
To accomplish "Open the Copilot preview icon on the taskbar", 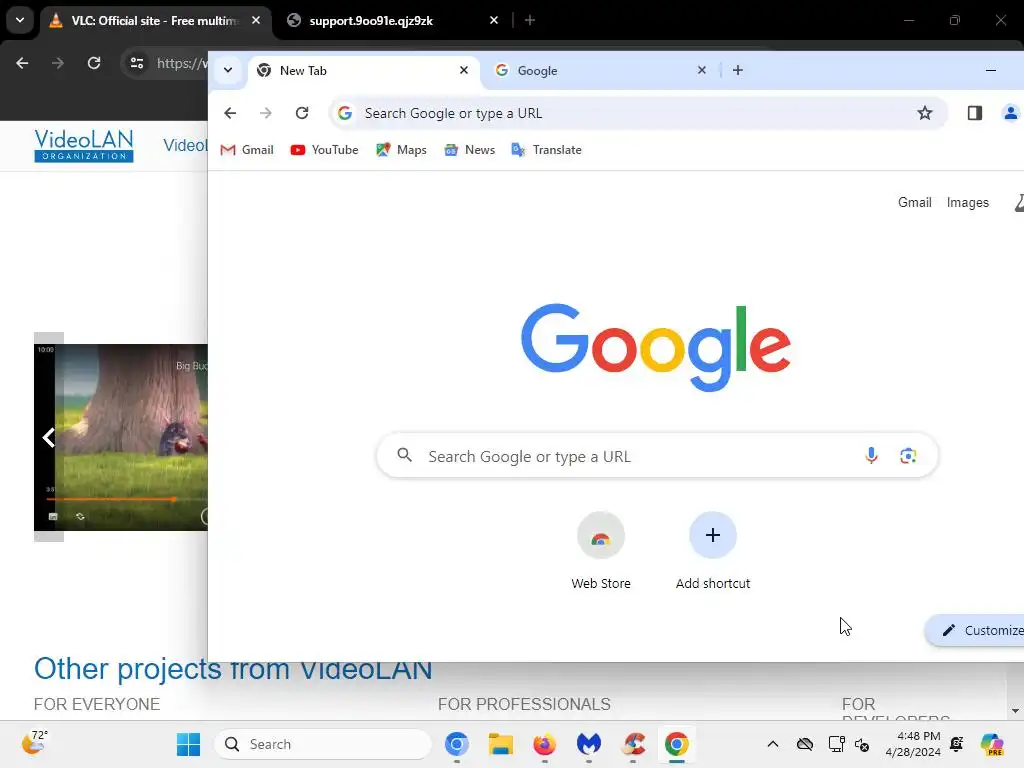I will (992, 744).
